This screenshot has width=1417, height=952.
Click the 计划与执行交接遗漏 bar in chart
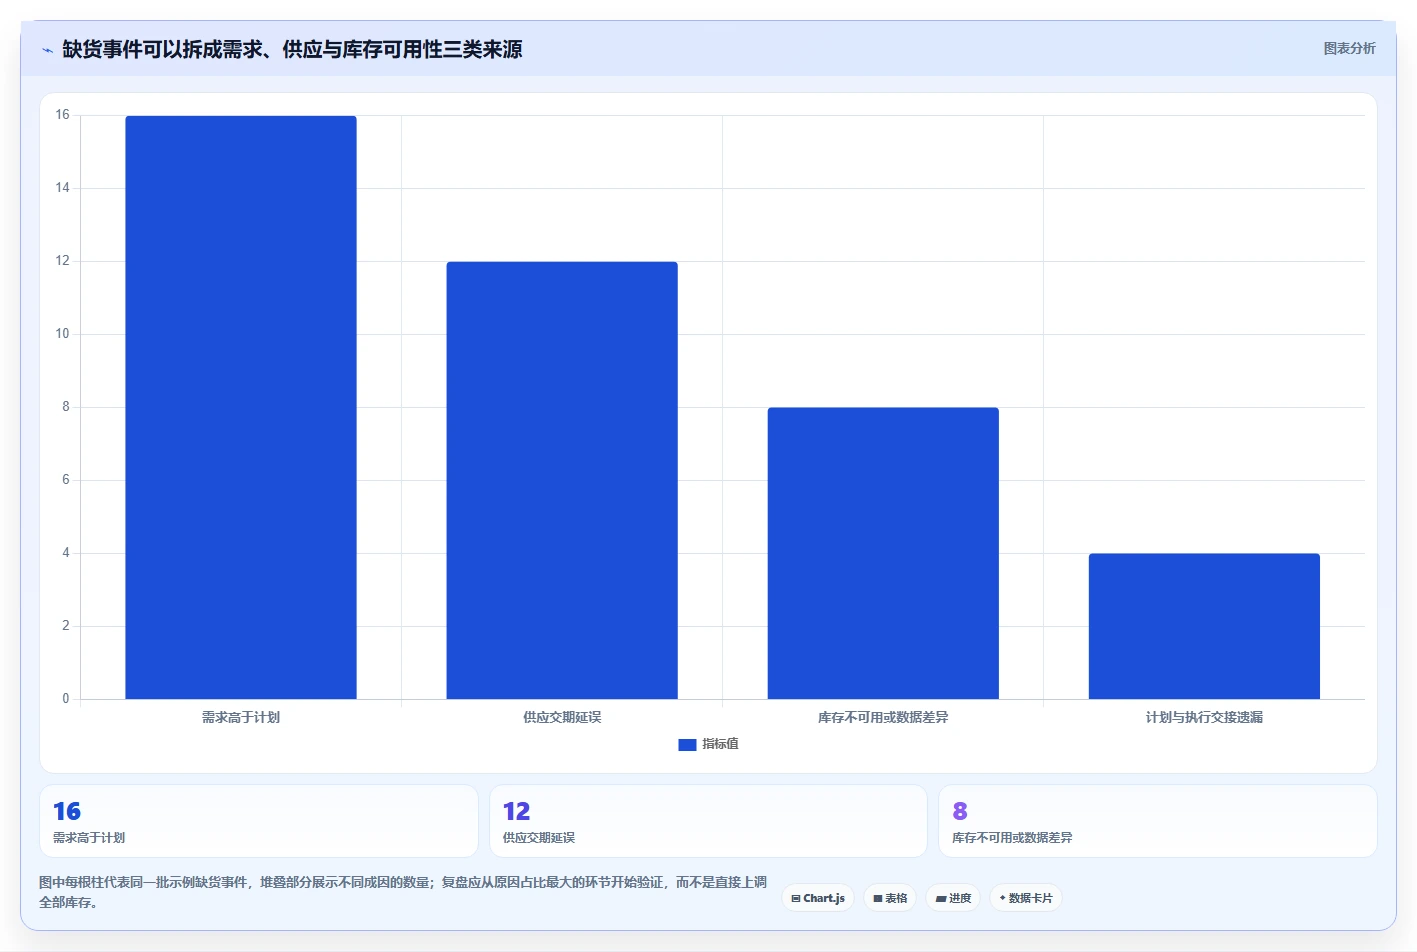(x=1204, y=626)
